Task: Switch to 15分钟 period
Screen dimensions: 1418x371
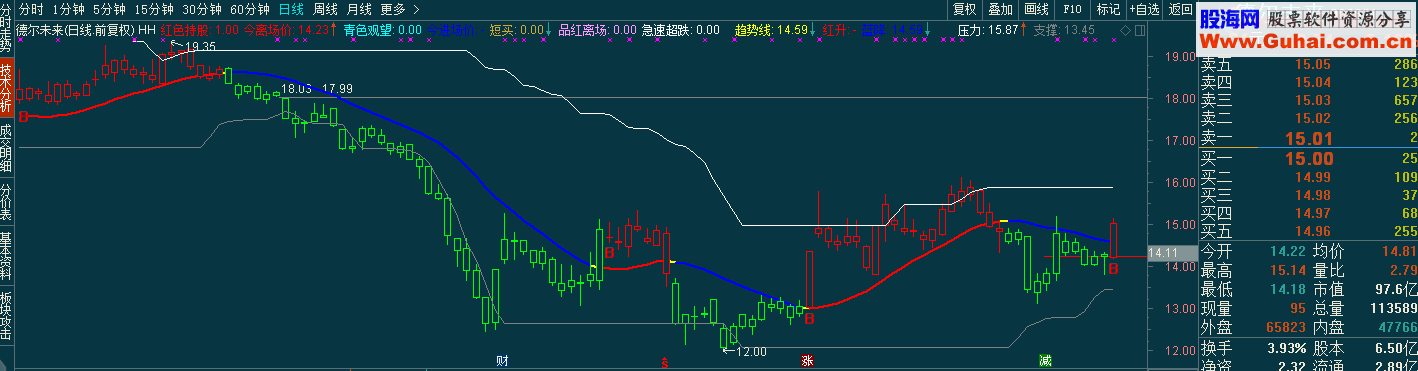Action: pos(153,9)
